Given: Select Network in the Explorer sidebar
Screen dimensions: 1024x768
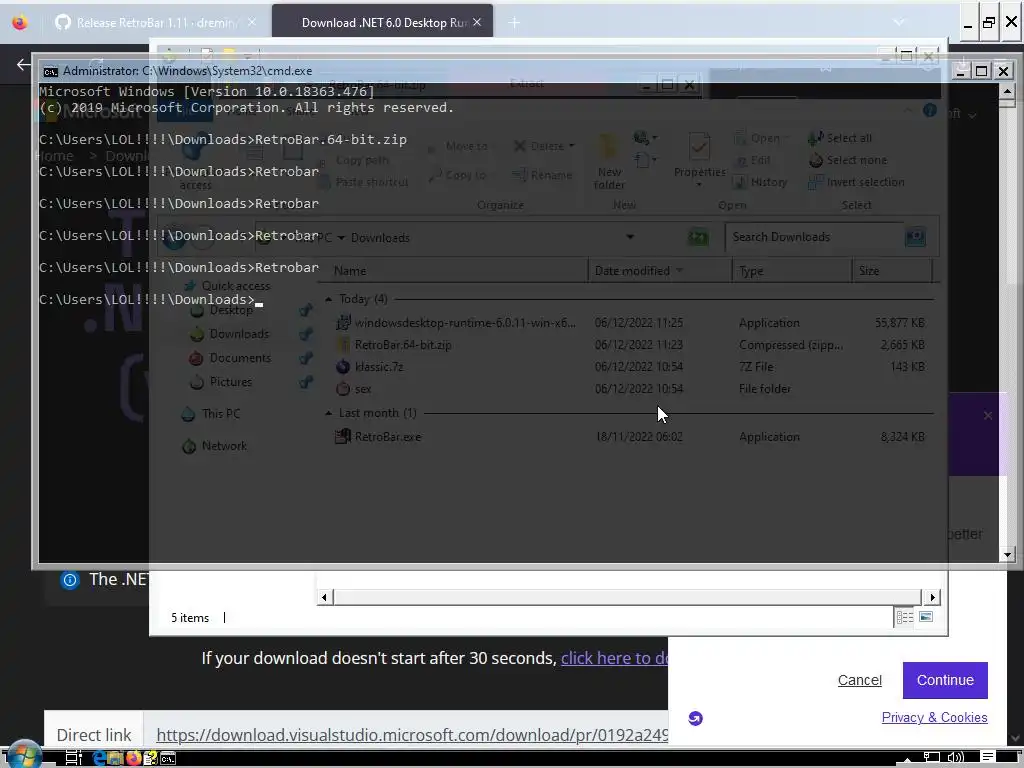Looking at the screenshot, I should click(214, 446).
